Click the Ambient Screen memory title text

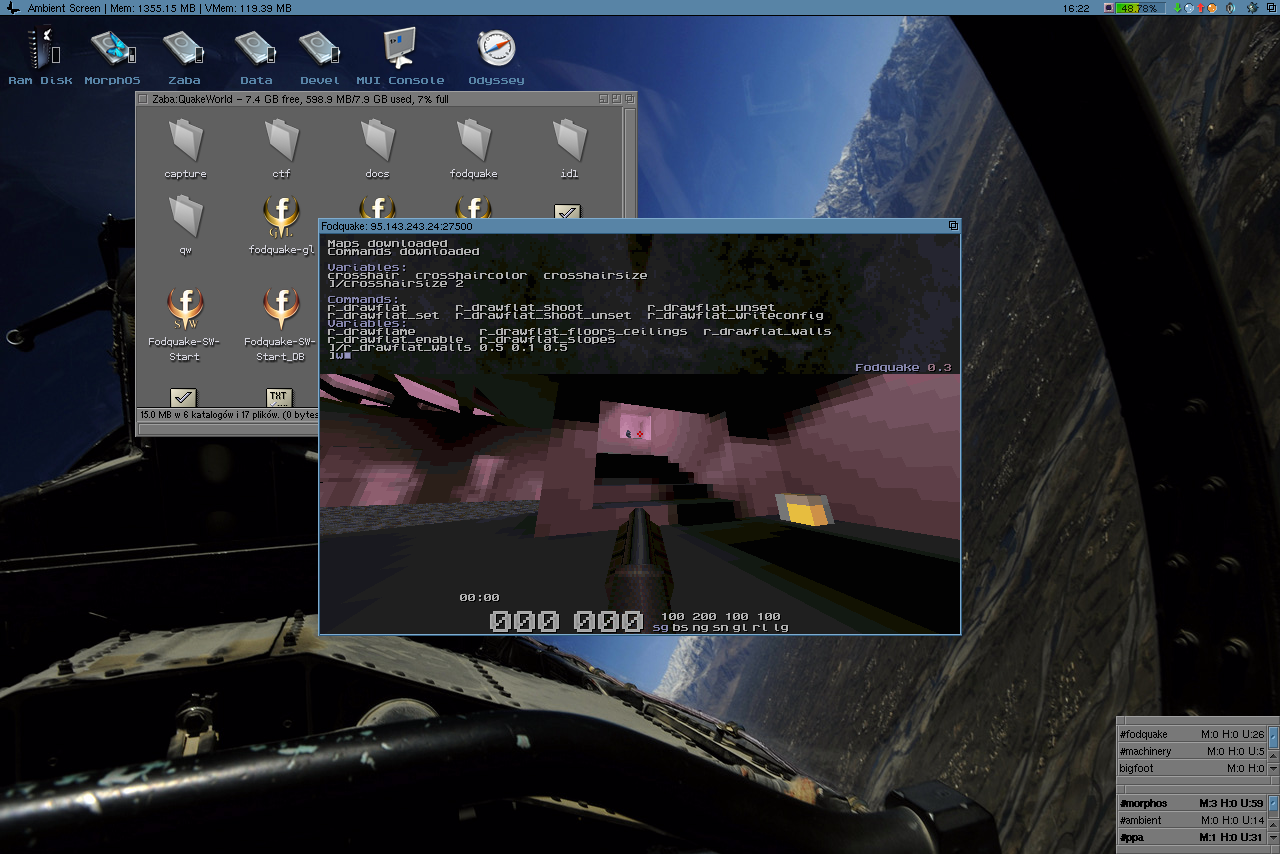pos(159,8)
